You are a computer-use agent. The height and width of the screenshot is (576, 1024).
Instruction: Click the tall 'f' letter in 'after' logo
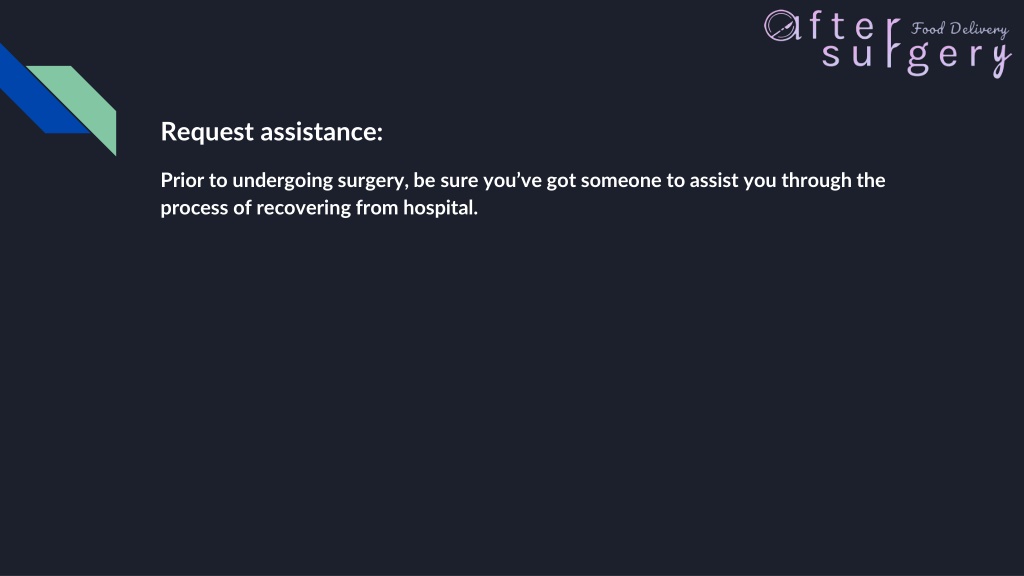818,25
